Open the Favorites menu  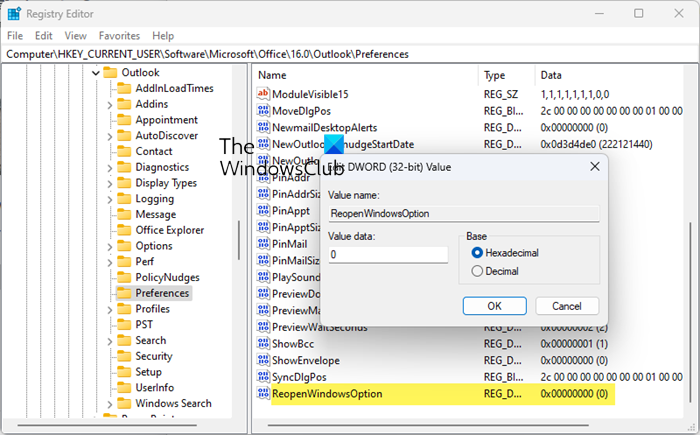pyautogui.click(x=119, y=36)
